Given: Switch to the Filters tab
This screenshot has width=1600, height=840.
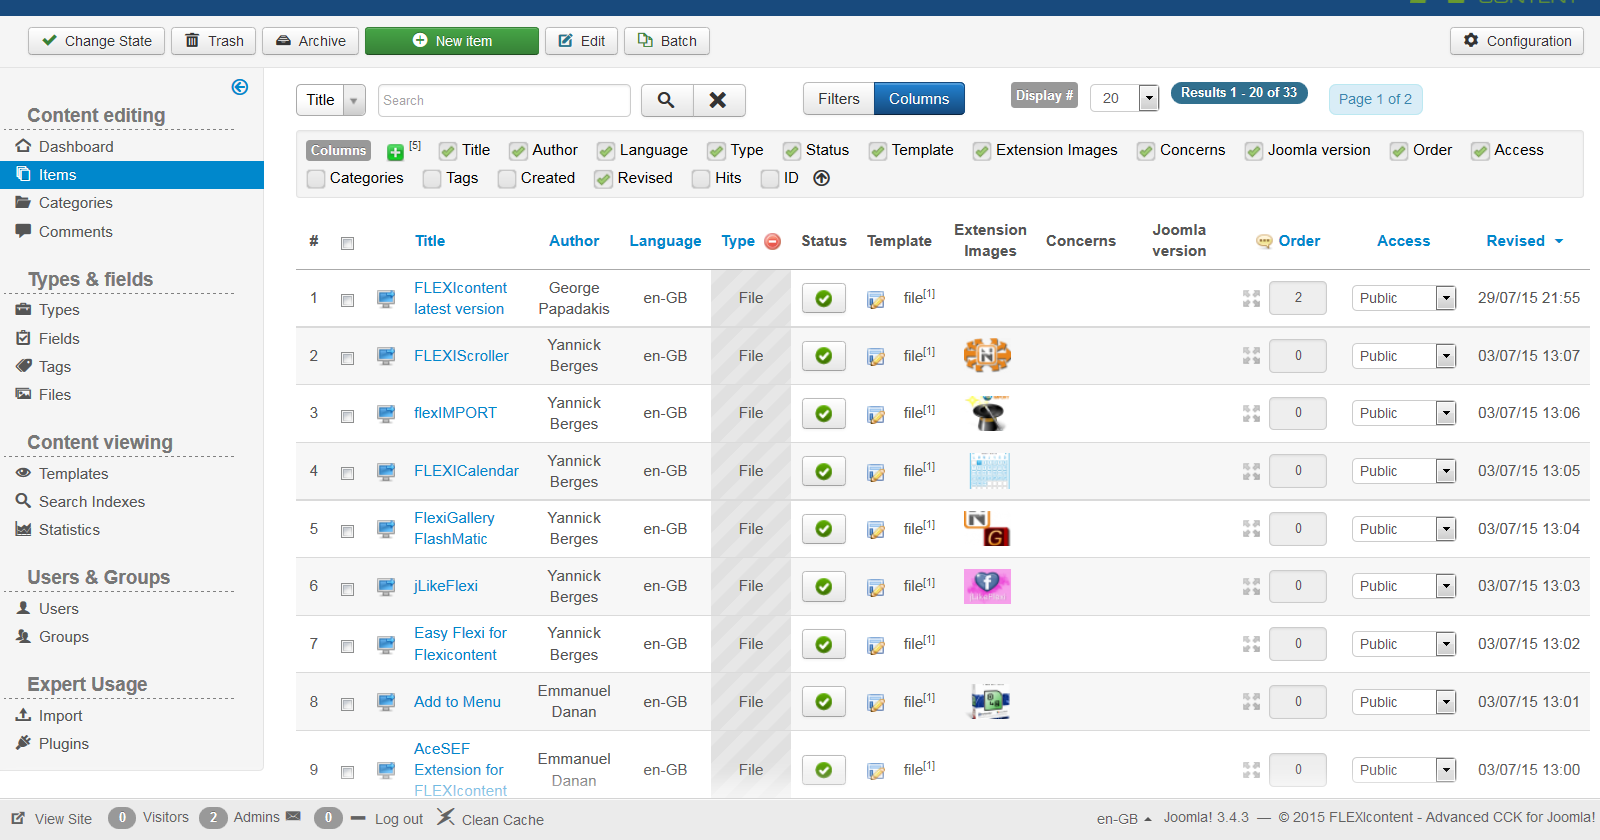Looking at the screenshot, I should (839, 99).
